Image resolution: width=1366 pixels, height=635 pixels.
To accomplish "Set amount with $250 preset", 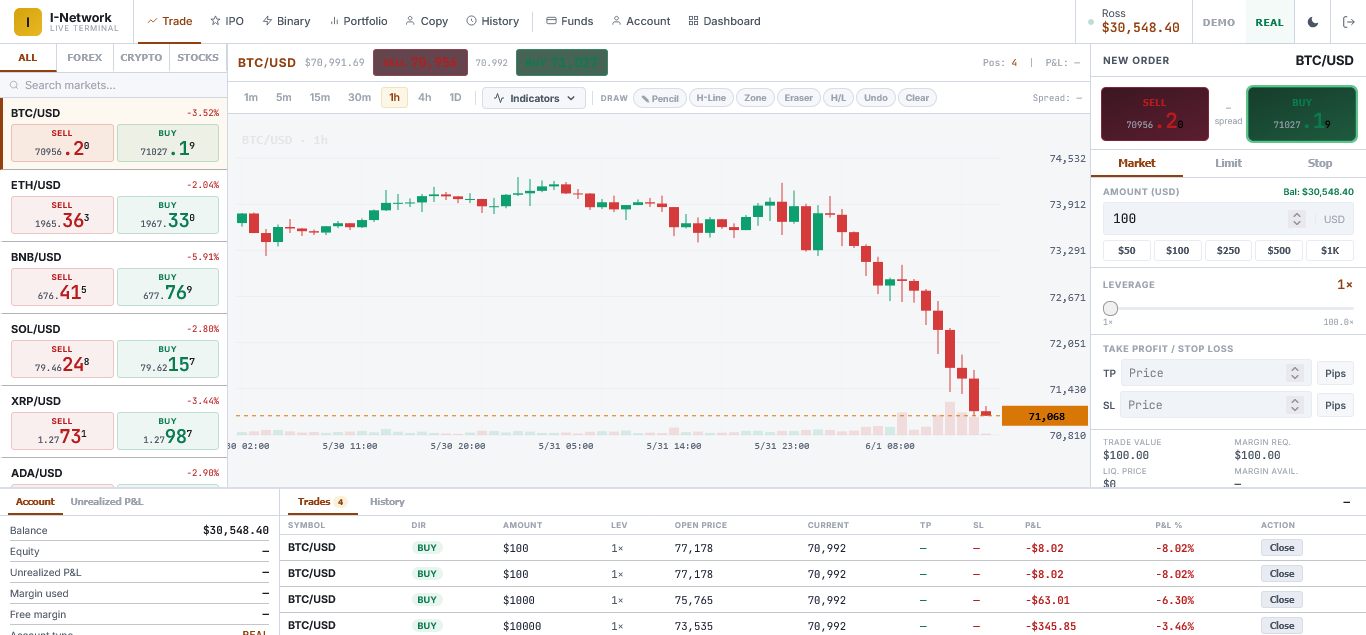I will click(1229, 251).
